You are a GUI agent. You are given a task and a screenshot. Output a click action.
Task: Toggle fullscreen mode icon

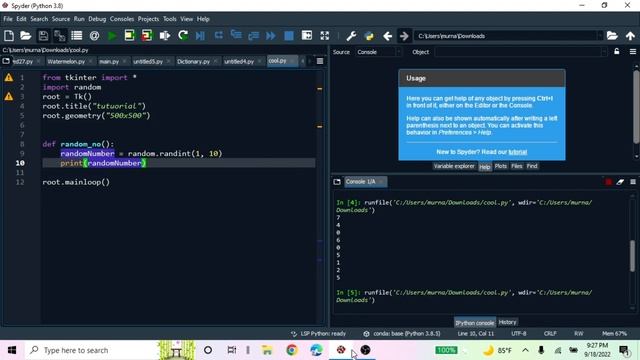[x=324, y=36]
